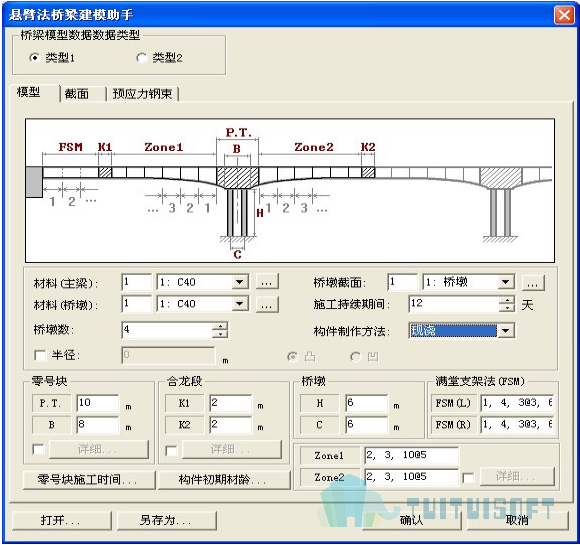
Task: Close the 悬臂法桥梁建模助手 dialog
Action: click(x=564, y=15)
